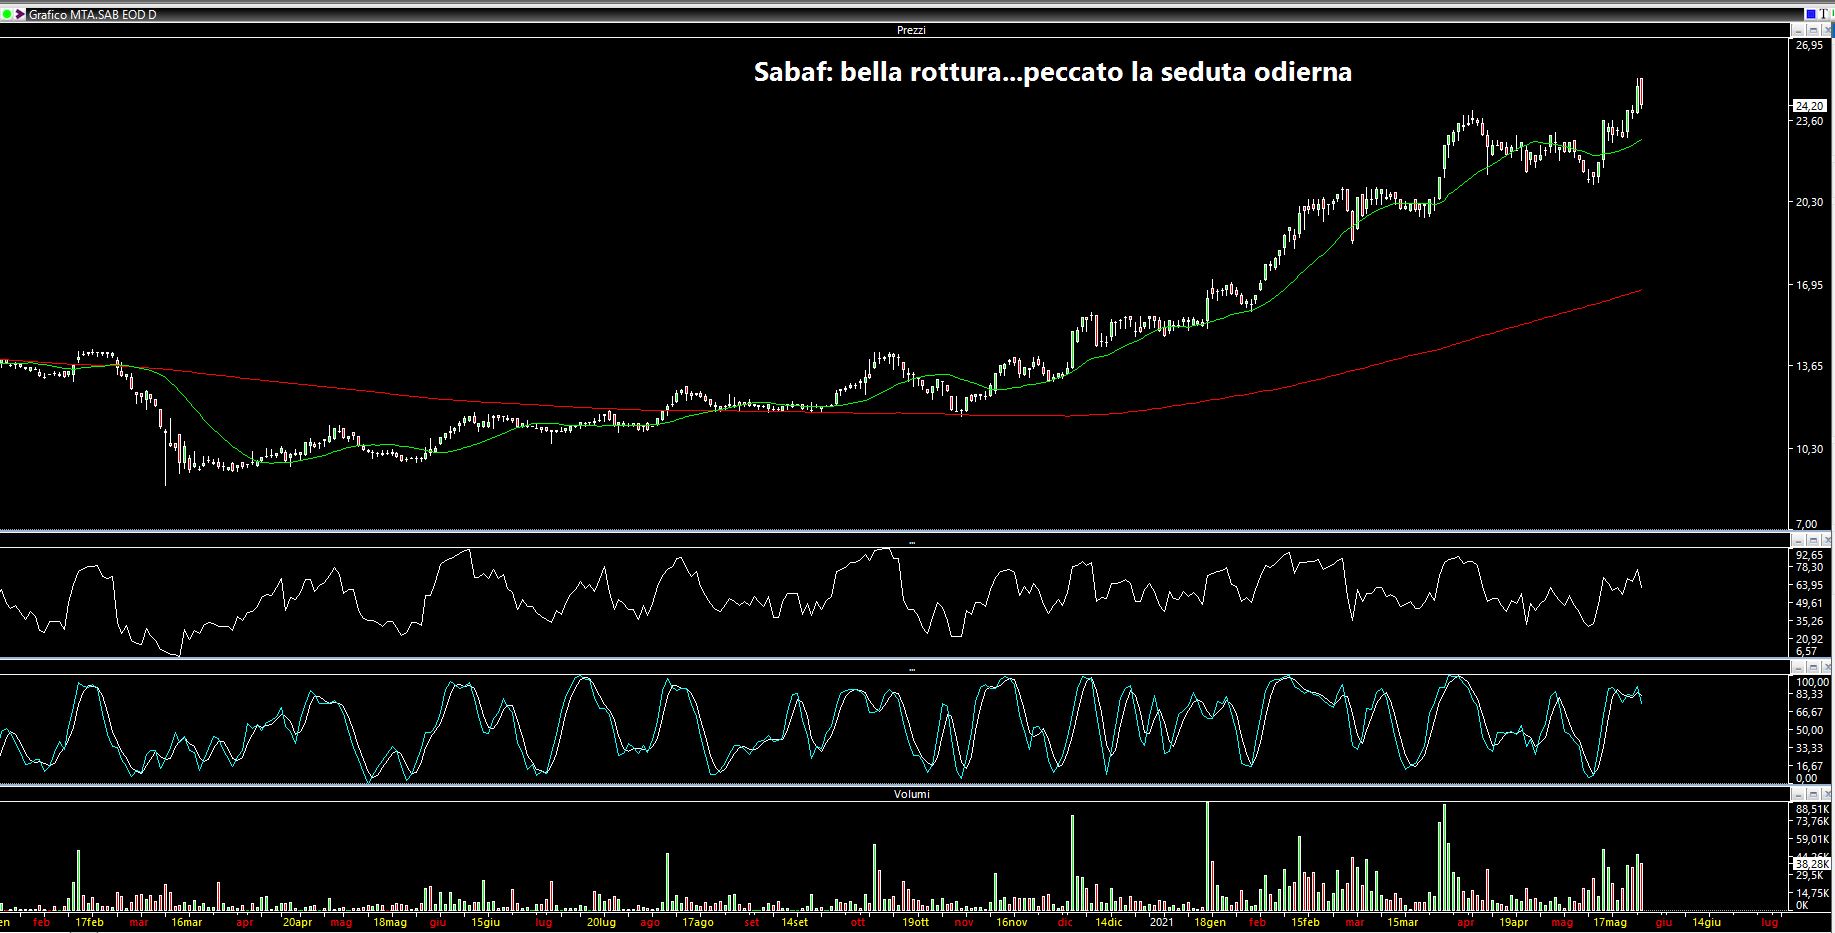Image resolution: width=1835 pixels, height=933 pixels.
Task: Click the Grafico MTA.SAB EOD D title
Action: pyautogui.click(x=93, y=15)
